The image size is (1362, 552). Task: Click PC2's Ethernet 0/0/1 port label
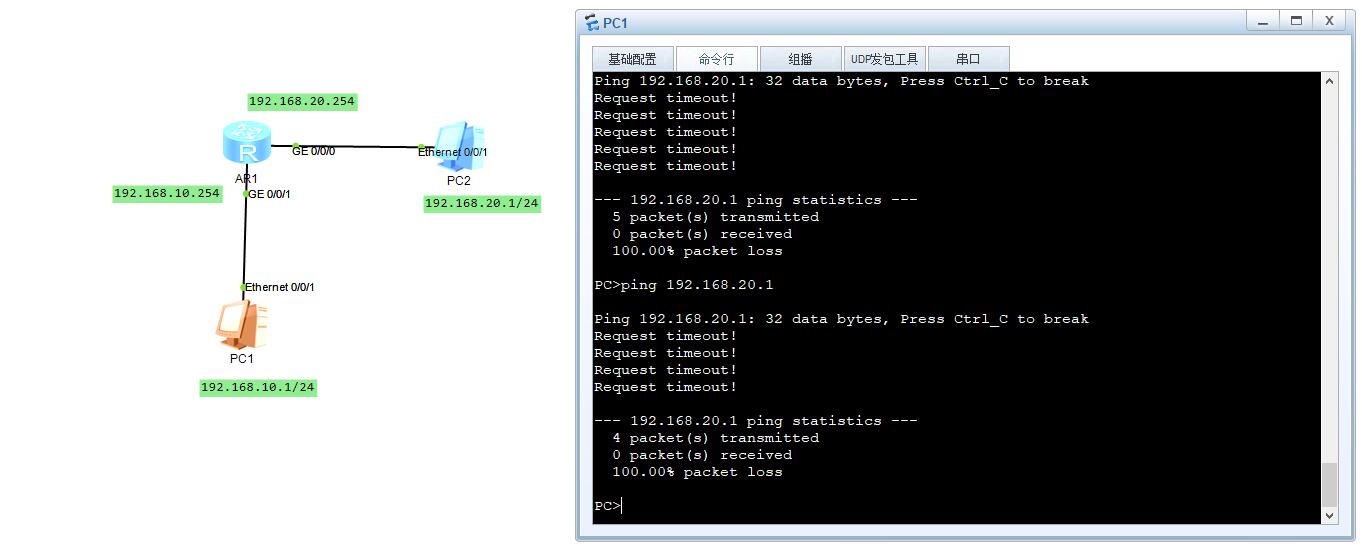tap(453, 152)
